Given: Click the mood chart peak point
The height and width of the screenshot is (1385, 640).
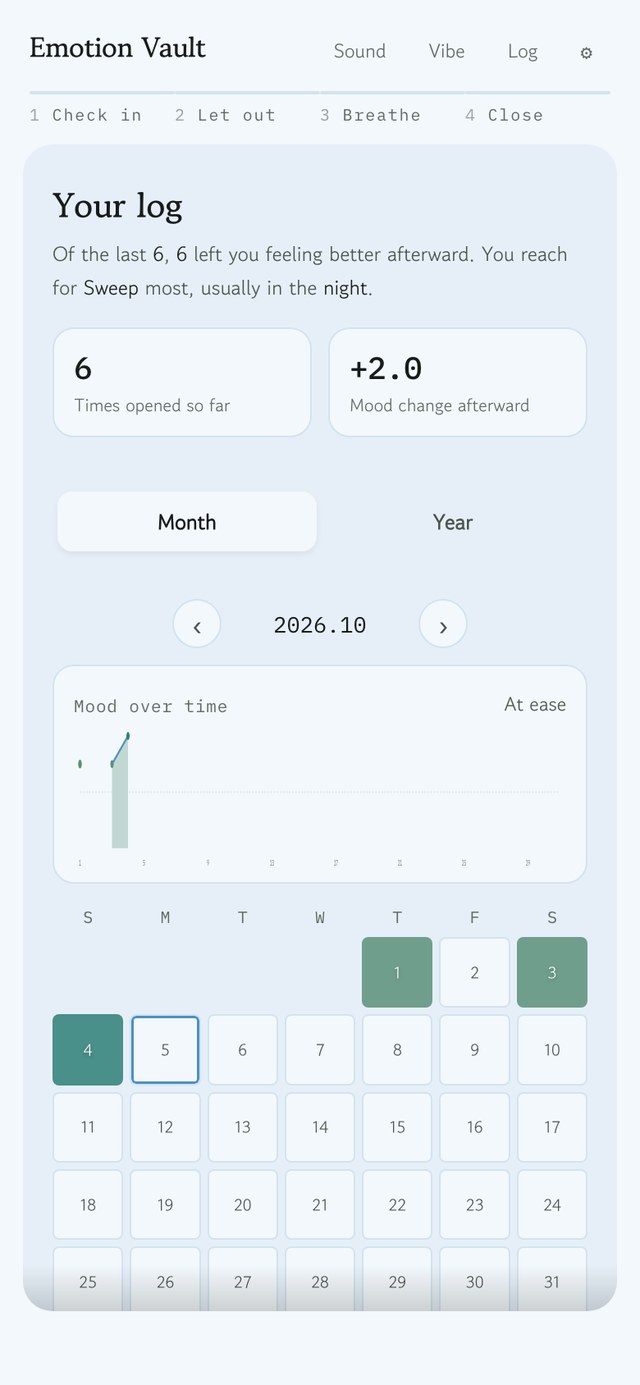Looking at the screenshot, I should [x=128, y=736].
